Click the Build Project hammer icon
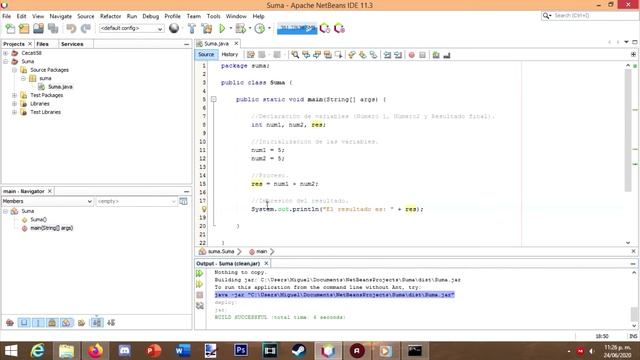 (192, 29)
